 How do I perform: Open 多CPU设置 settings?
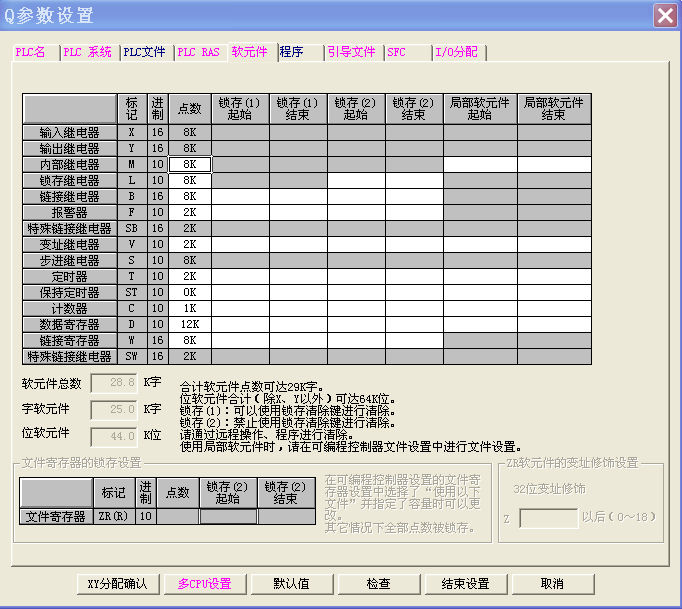(205, 584)
